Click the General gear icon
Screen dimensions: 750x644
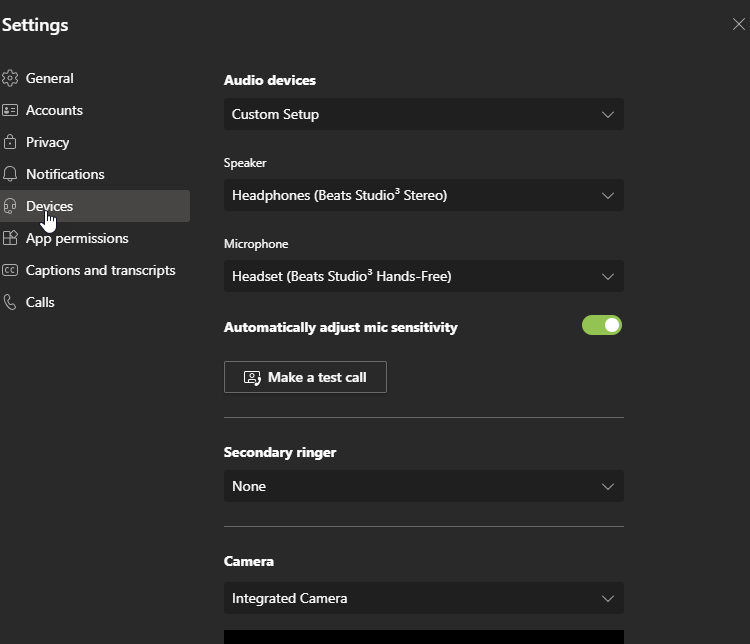pos(10,78)
